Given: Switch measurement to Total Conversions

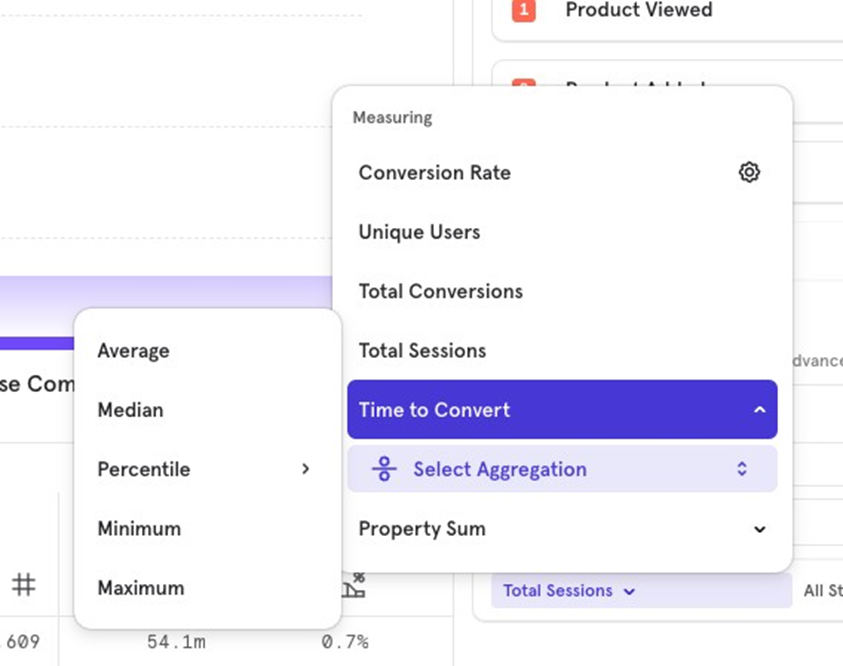Looking at the screenshot, I should pos(441,291).
